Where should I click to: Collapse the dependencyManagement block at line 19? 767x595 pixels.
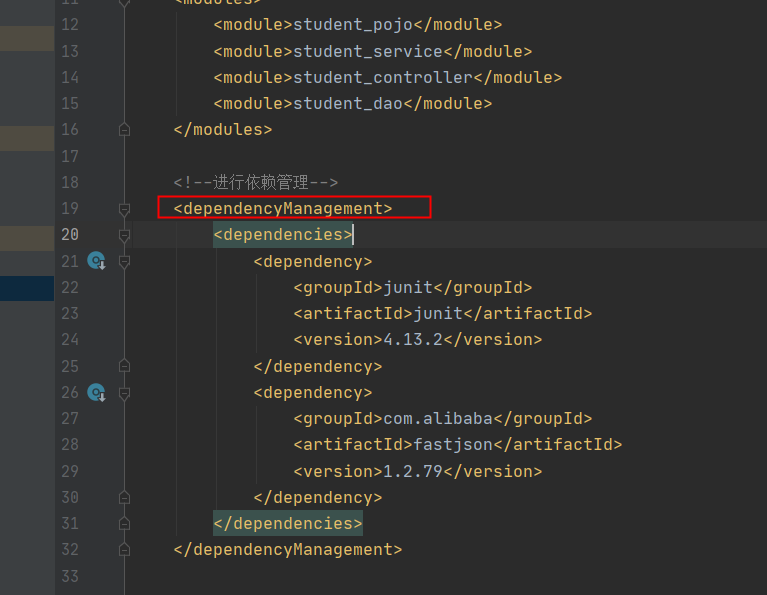(x=124, y=209)
